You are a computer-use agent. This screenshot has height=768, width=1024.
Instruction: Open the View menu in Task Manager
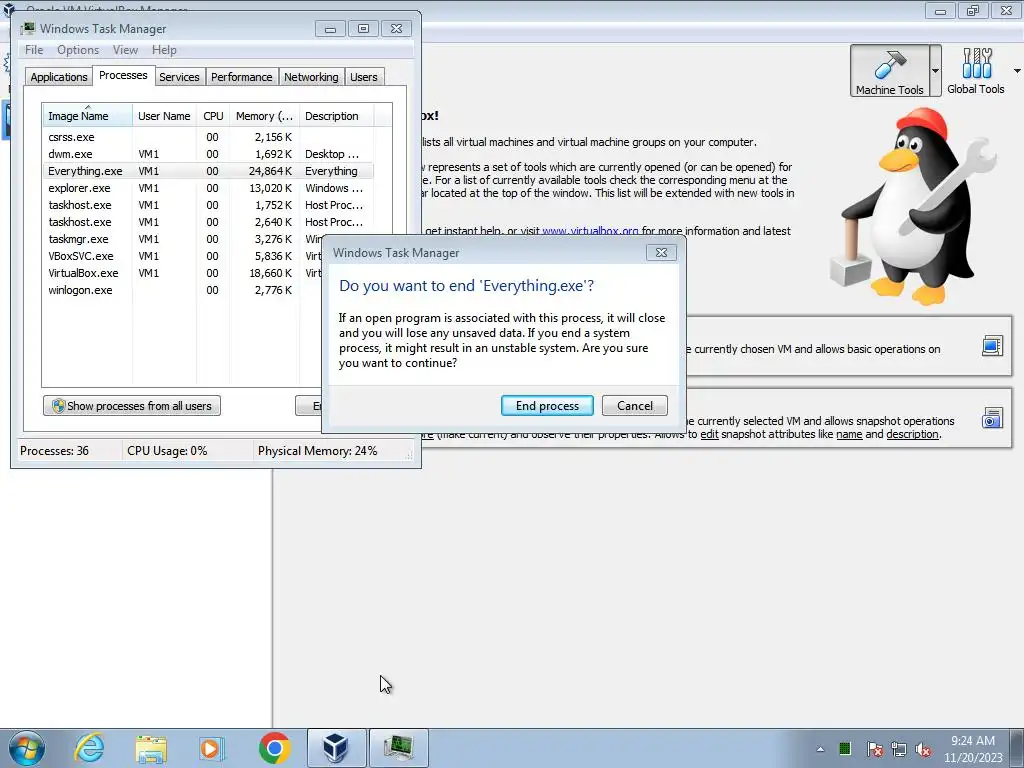[x=125, y=50]
